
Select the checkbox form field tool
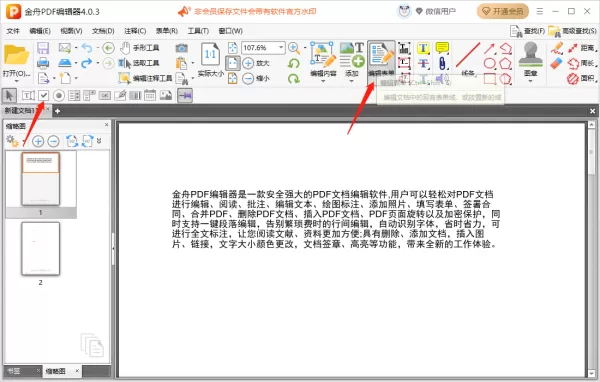(44, 95)
